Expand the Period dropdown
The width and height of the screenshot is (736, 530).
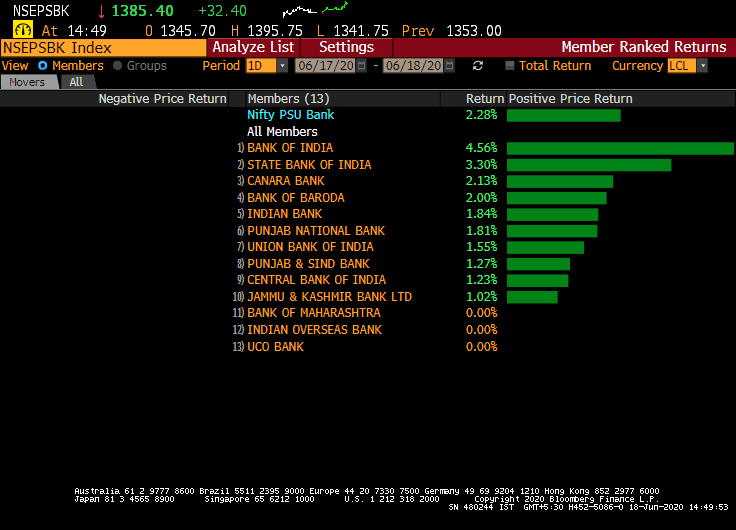pyautogui.click(x=282, y=66)
